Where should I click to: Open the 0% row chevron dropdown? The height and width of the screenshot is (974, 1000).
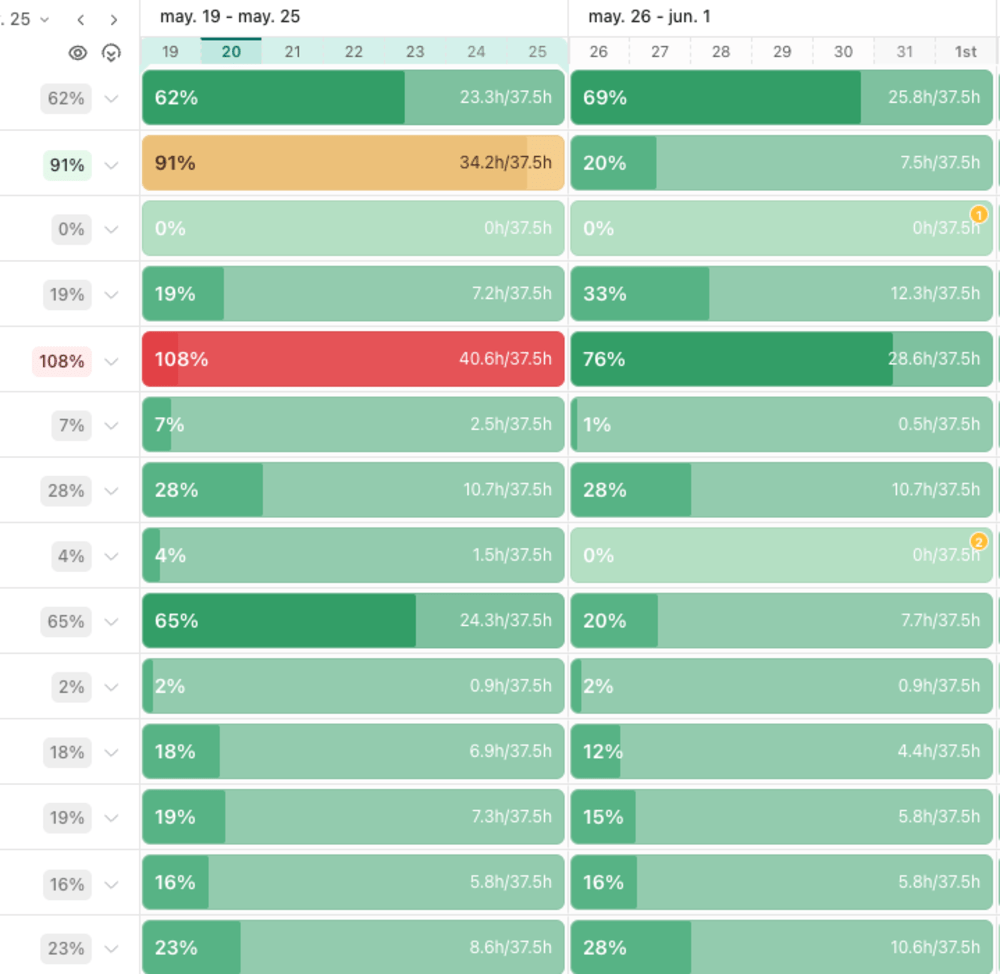point(111,228)
